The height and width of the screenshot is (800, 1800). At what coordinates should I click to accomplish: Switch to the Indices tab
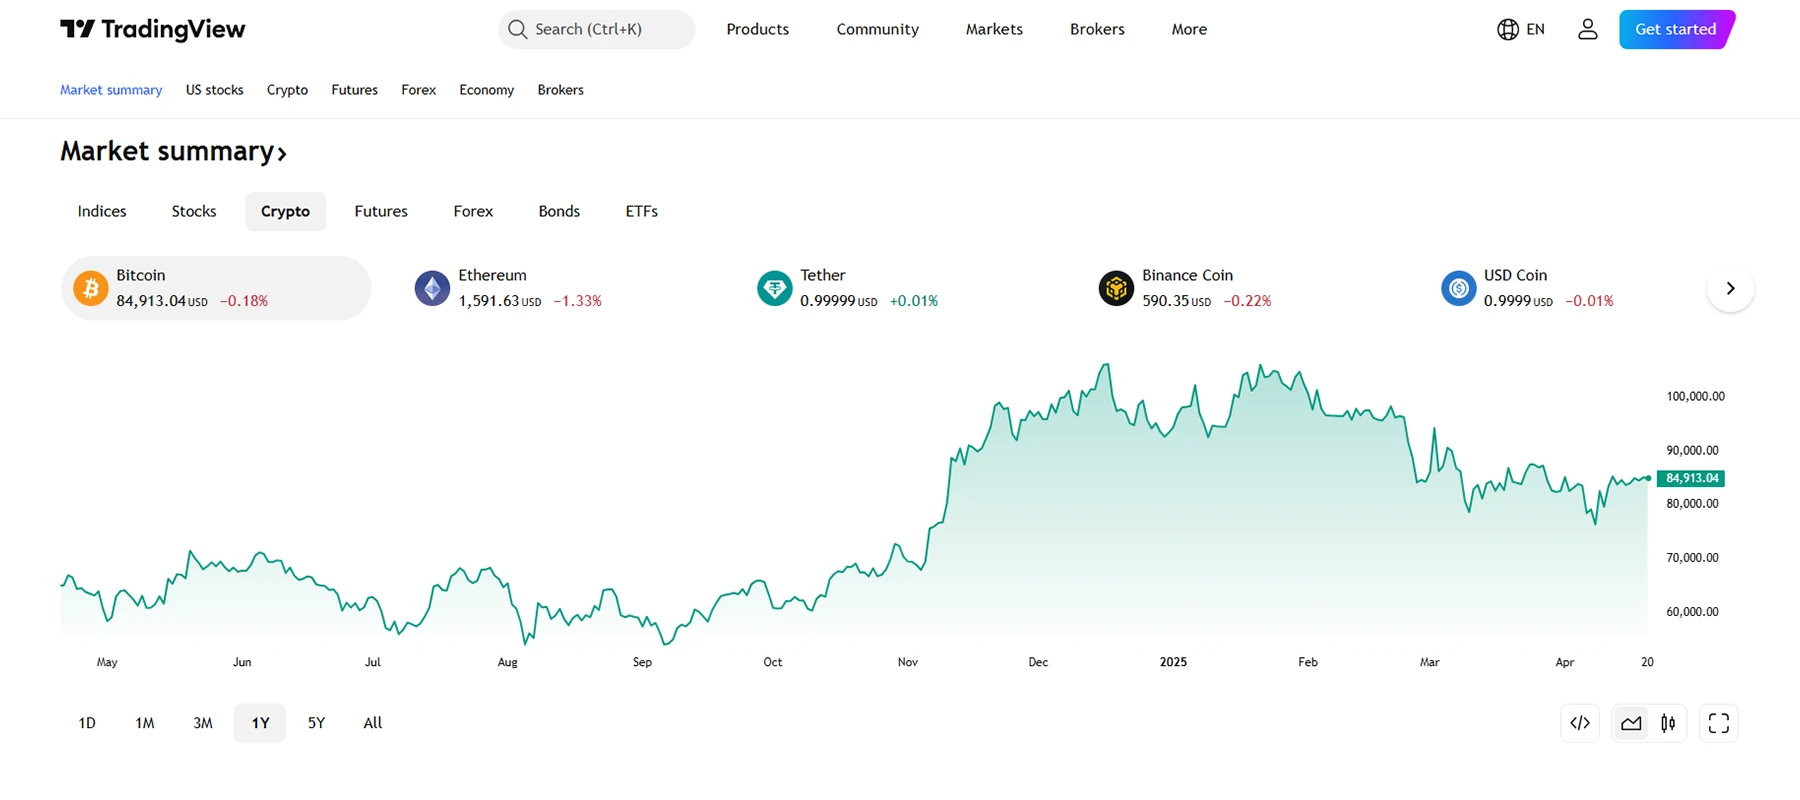click(x=102, y=211)
